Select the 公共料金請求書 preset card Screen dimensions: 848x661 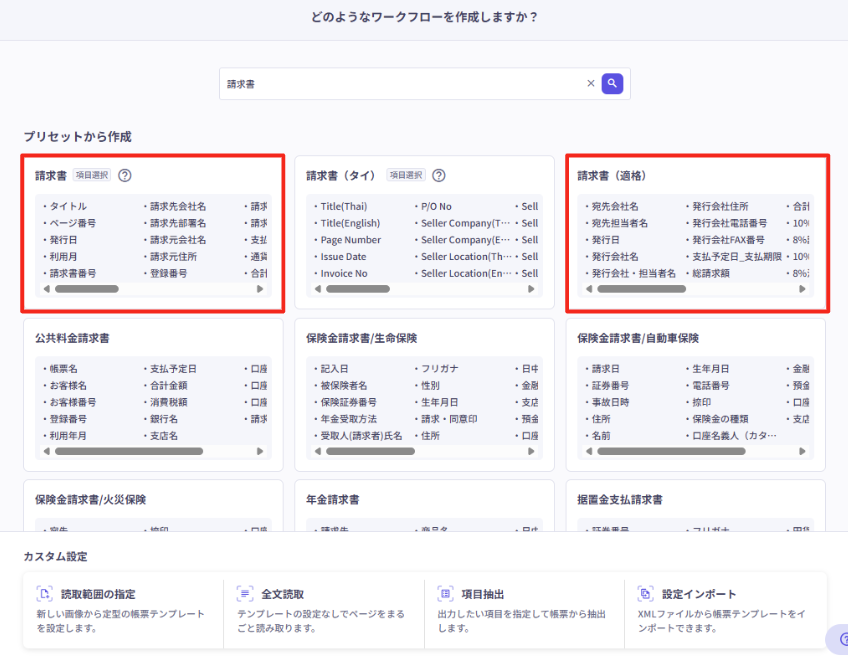pos(153,338)
